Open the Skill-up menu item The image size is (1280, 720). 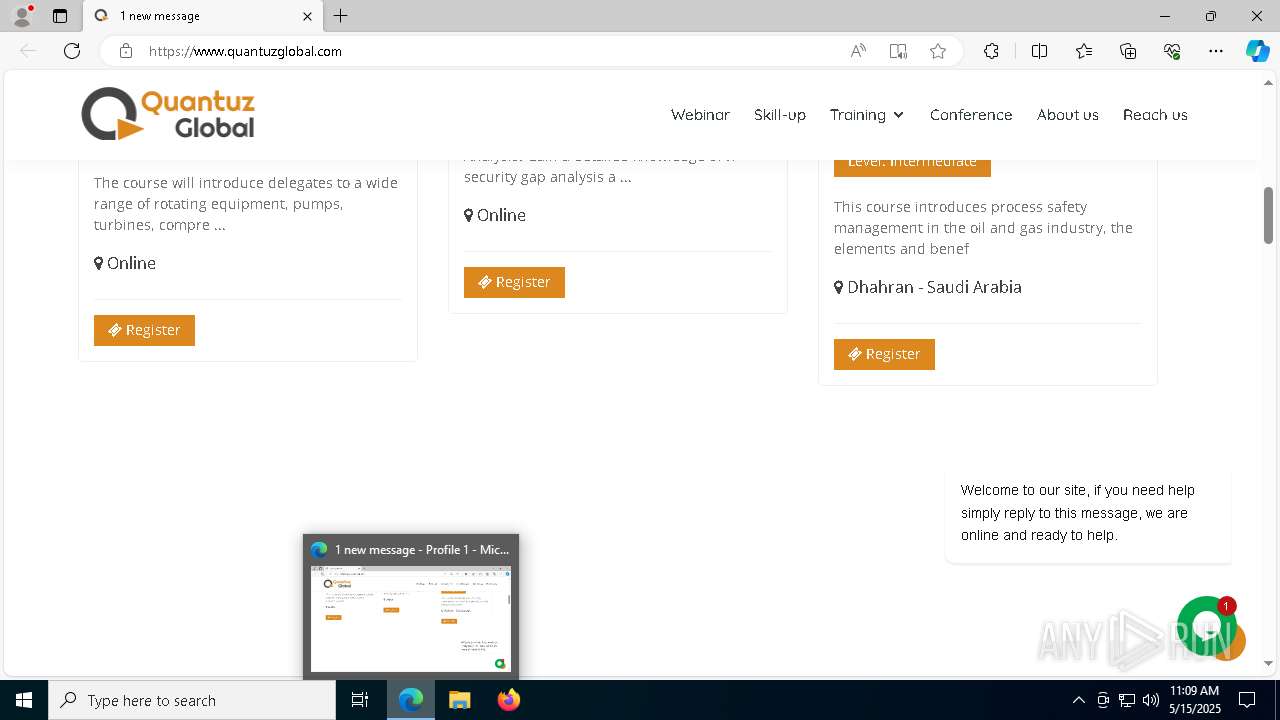coord(780,115)
